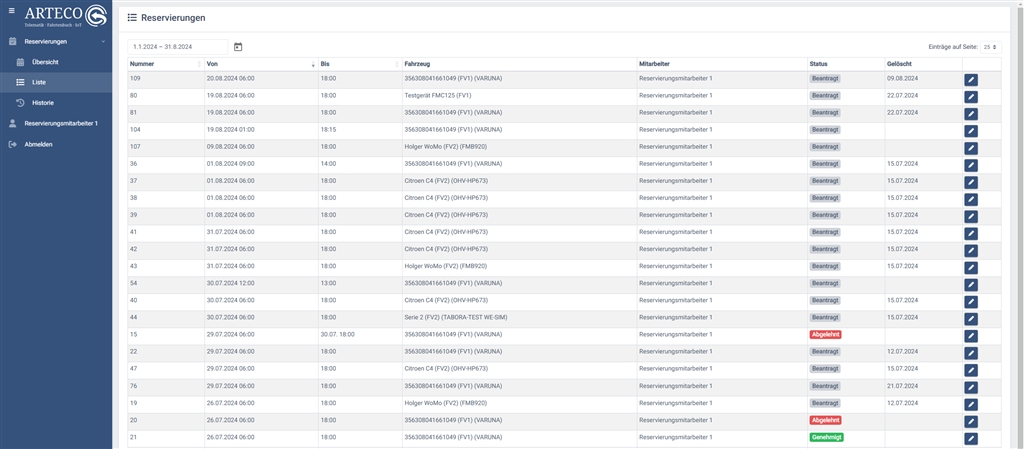The height and width of the screenshot is (449, 1024).
Task: Open Reservierungsmitarbeiter 1 user entry
Action: (x=56, y=123)
